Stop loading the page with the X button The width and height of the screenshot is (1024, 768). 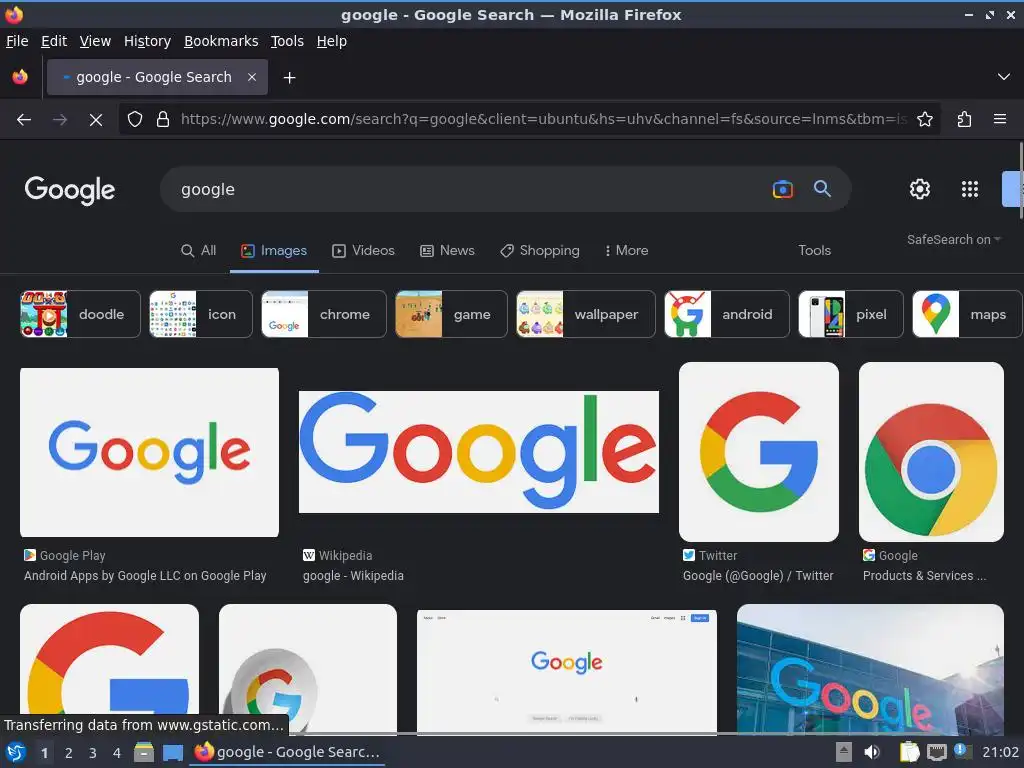coord(95,120)
